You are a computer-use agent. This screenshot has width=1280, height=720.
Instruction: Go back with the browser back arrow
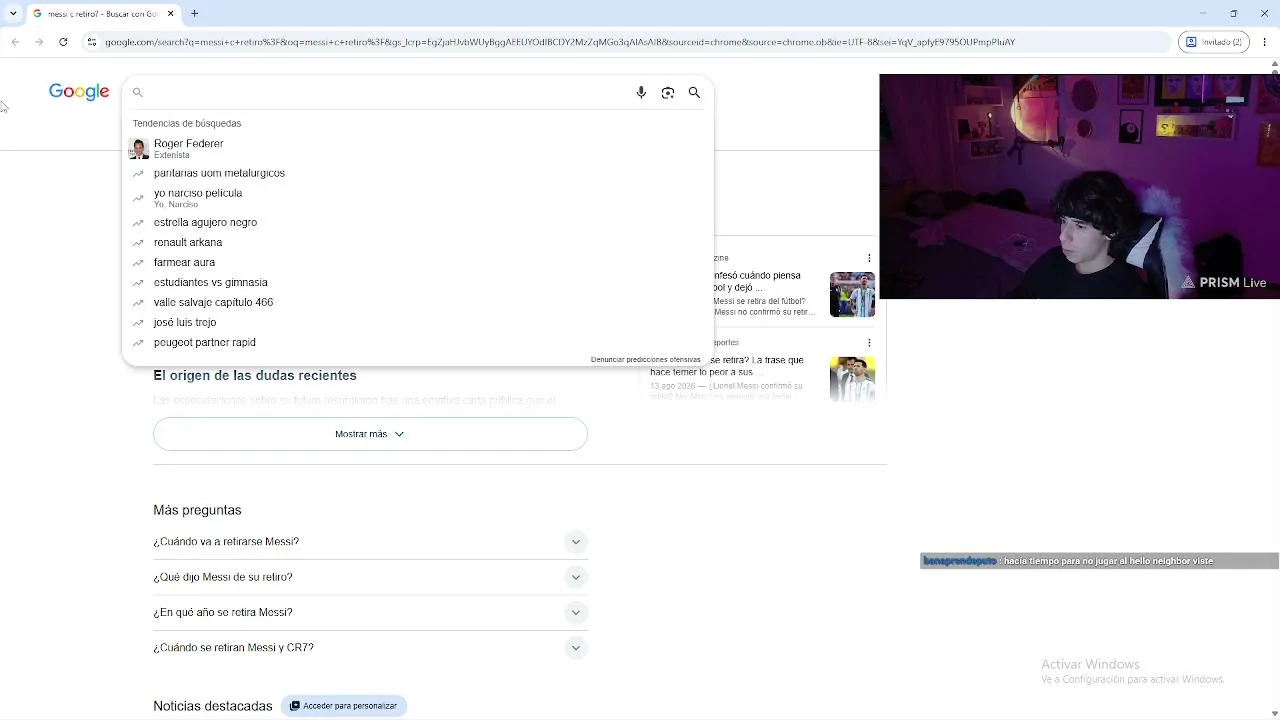(x=15, y=42)
